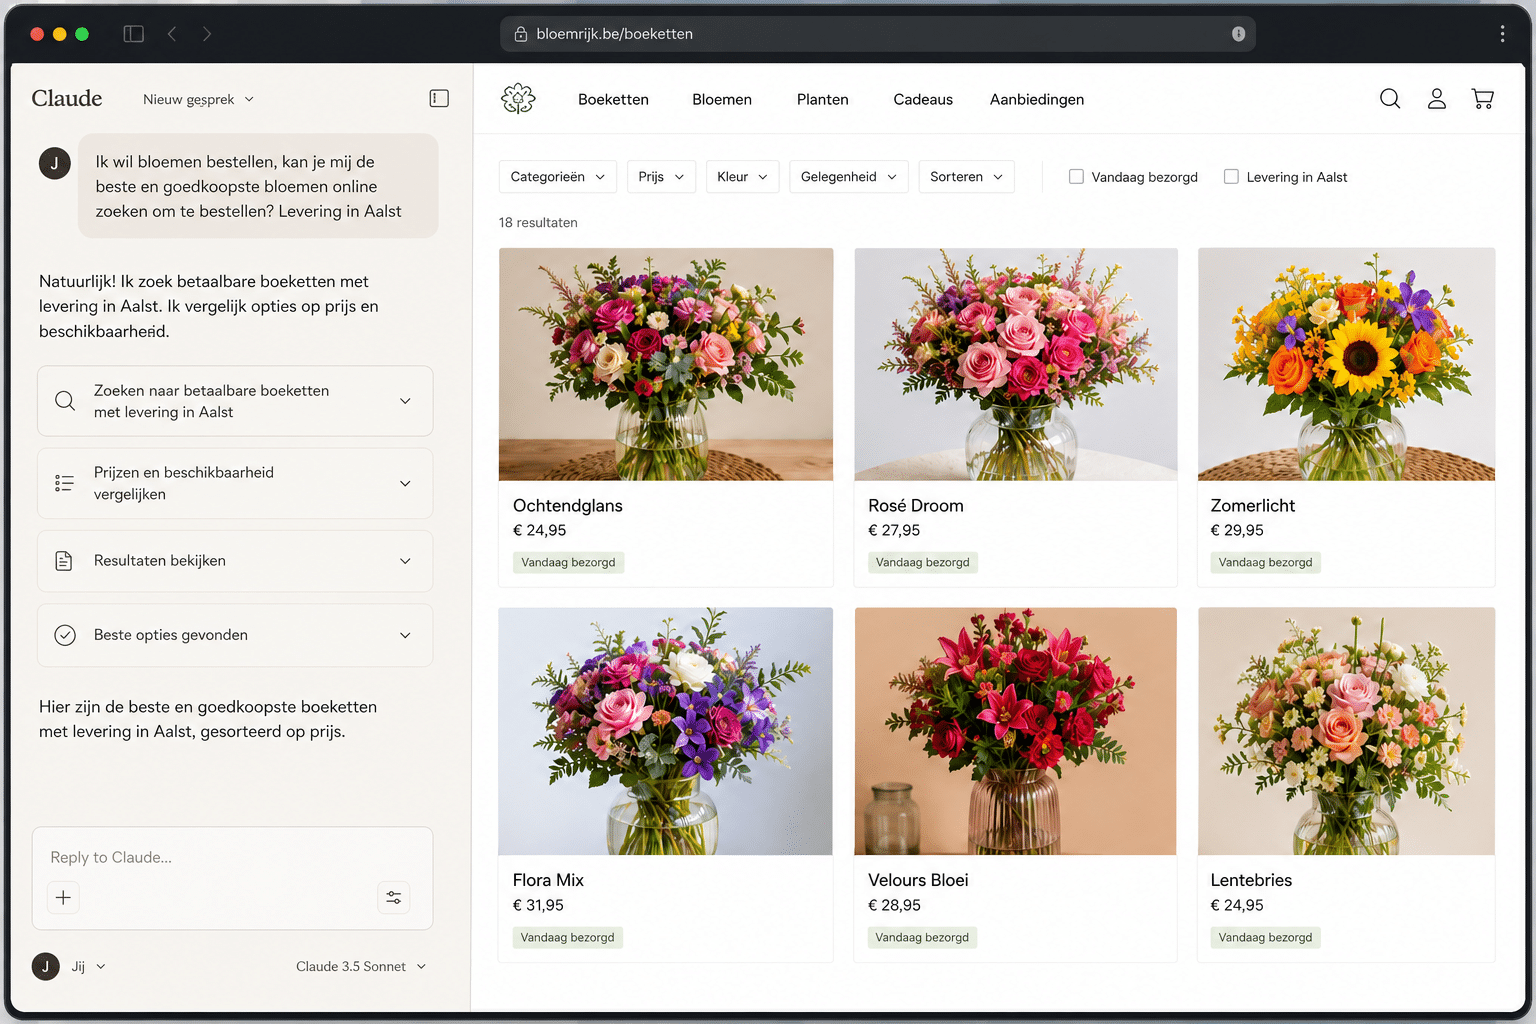This screenshot has height=1024, width=1536.
Task: Click the list icon in compare step
Action: click(x=65, y=483)
